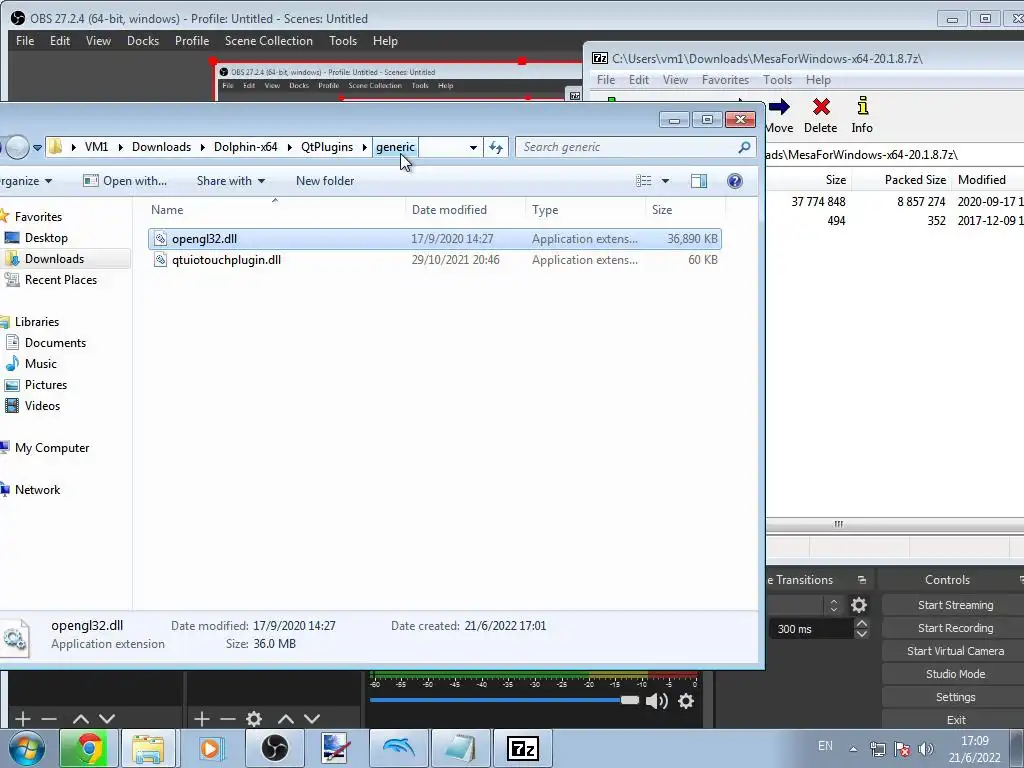Remove scene with minus button
Image resolution: width=1024 pixels, height=768 pixels.
click(x=49, y=719)
